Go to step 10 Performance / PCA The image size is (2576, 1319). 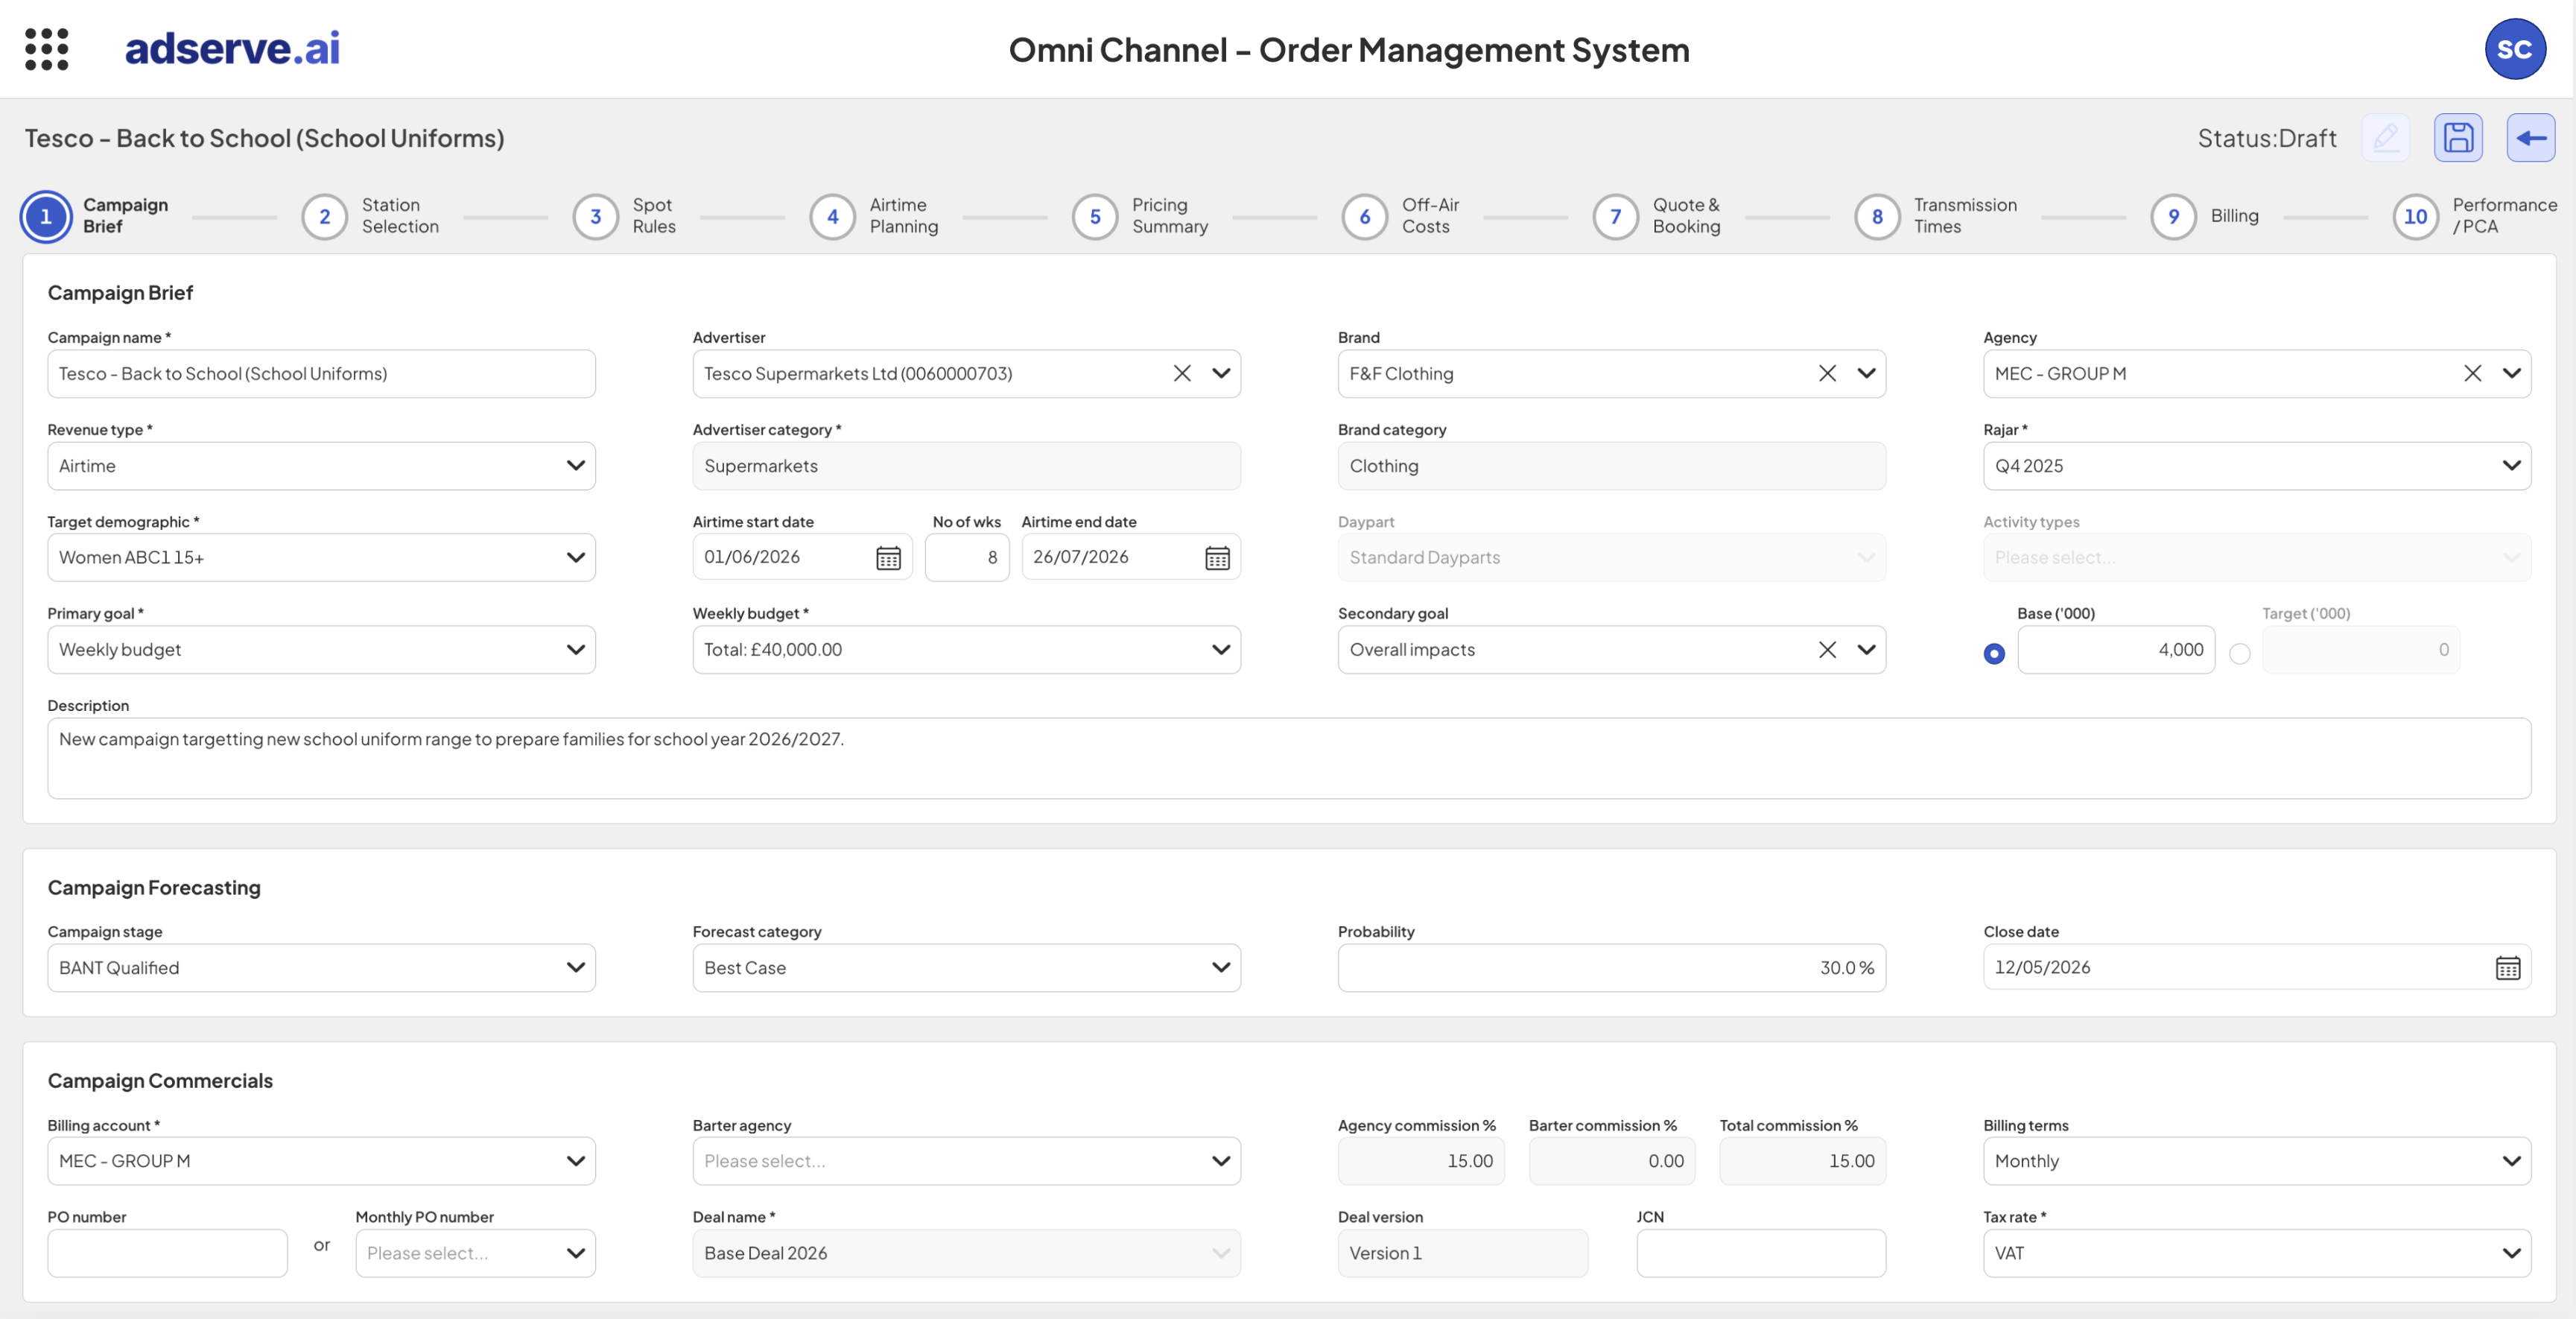coord(2475,216)
